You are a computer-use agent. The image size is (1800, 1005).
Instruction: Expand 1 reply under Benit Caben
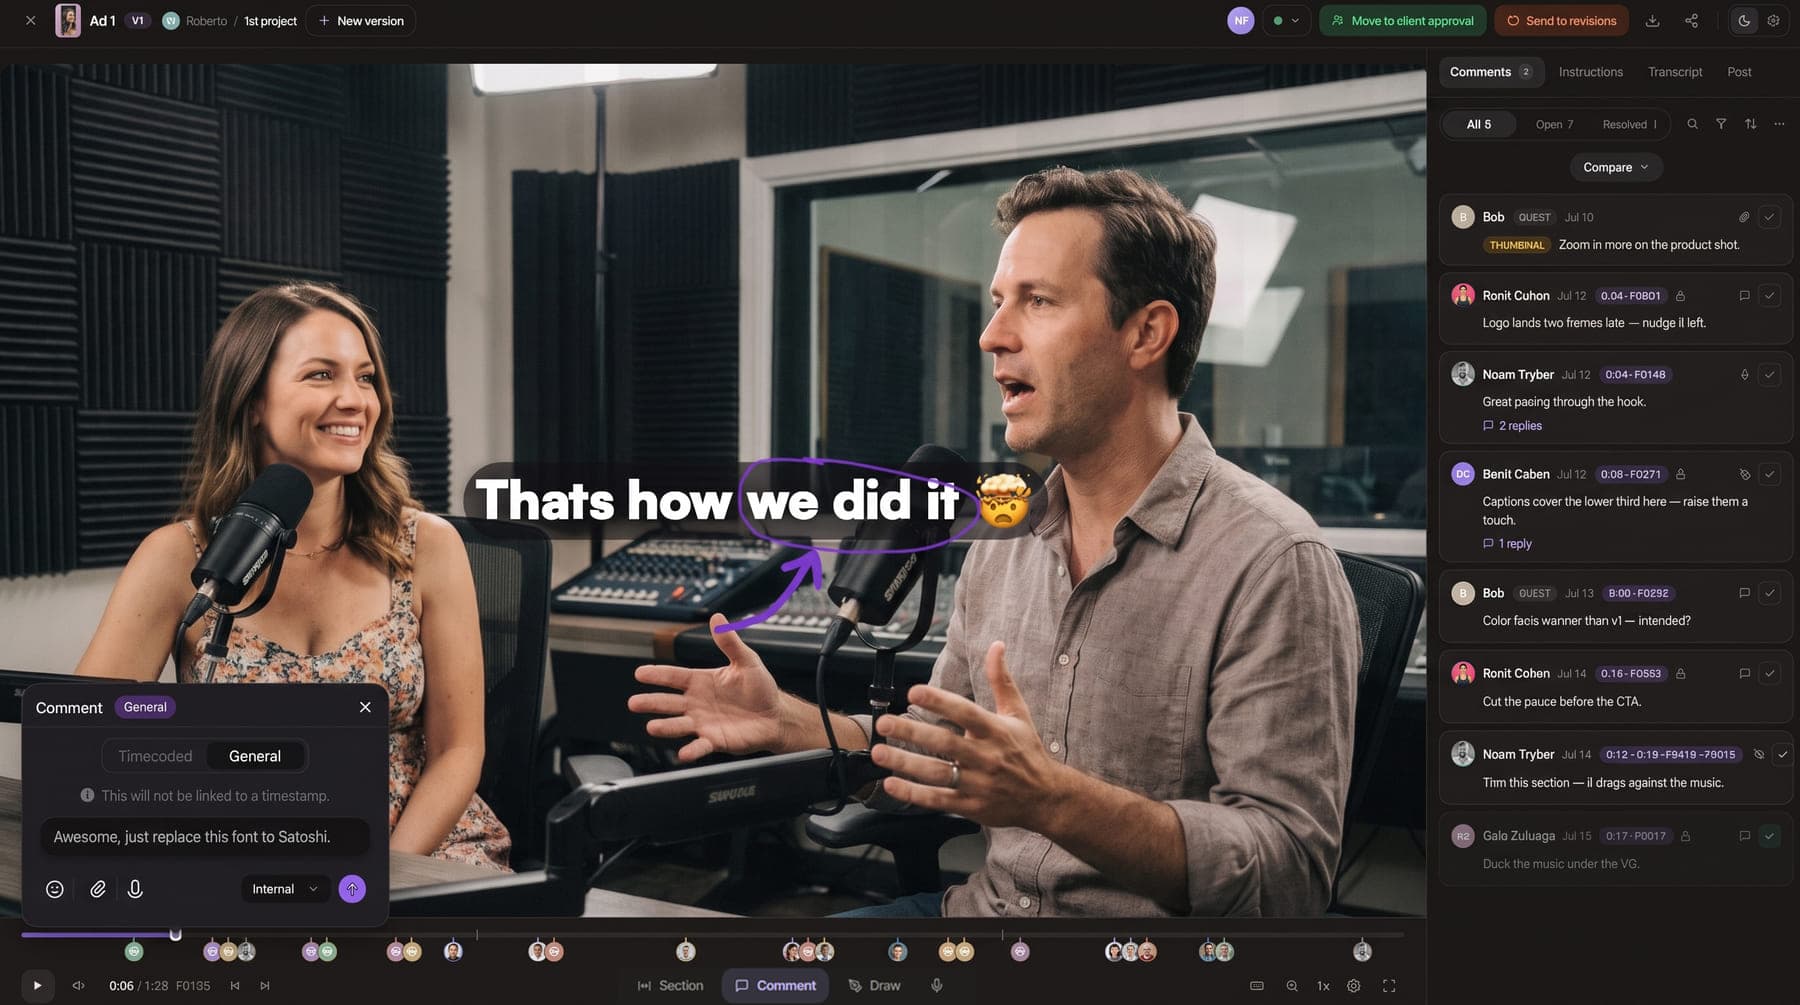(x=1507, y=544)
